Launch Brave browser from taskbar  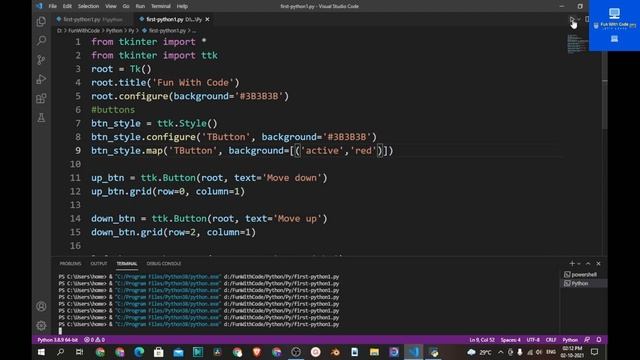pyautogui.click(x=257, y=352)
